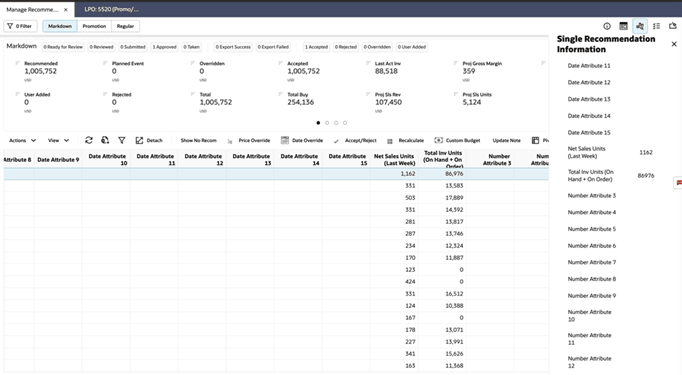The height and width of the screenshot is (375, 682).
Task: Click the Date Attribute 10 column header
Action: [x=106, y=159]
